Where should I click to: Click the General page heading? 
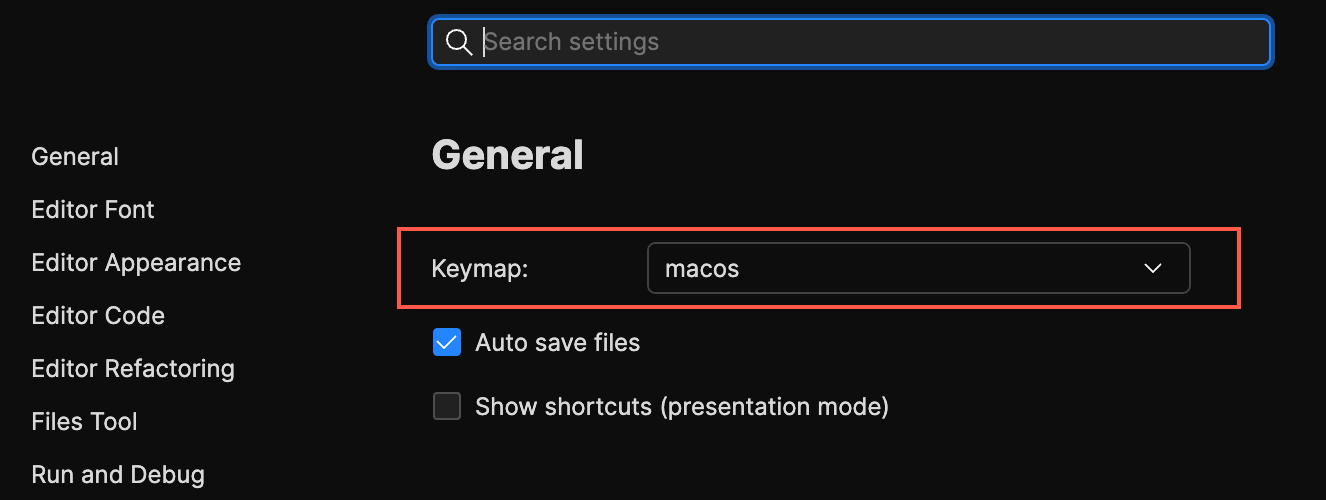click(x=507, y=155)
